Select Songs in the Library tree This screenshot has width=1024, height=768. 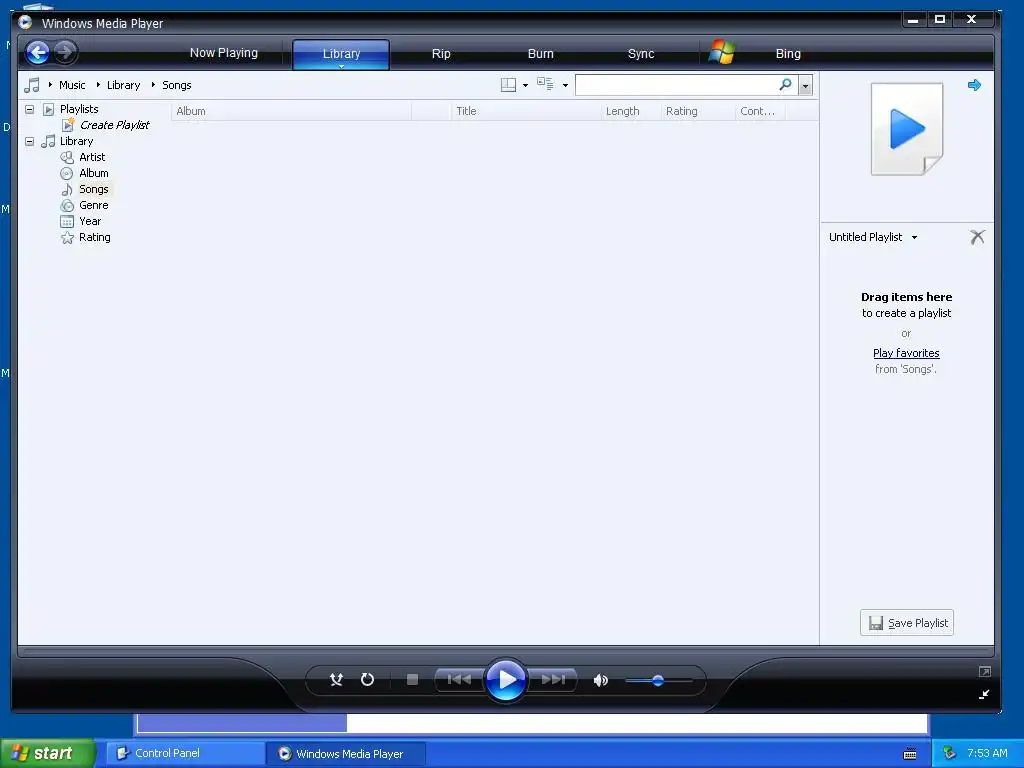tap(93, 189)
